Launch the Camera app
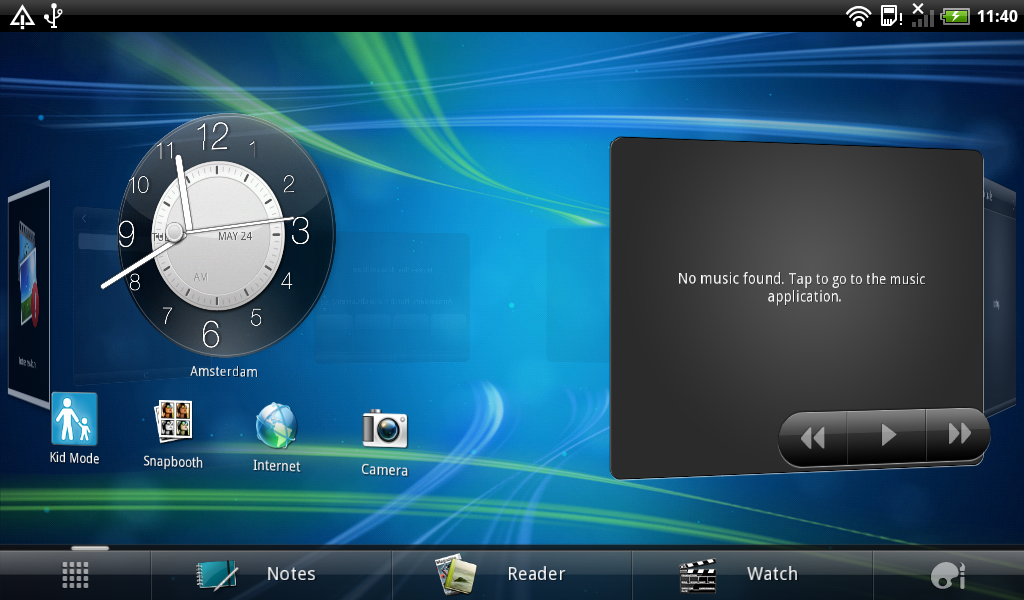Image resolution: width=1024 pixels, height=600 pixels. pos(385,443)
